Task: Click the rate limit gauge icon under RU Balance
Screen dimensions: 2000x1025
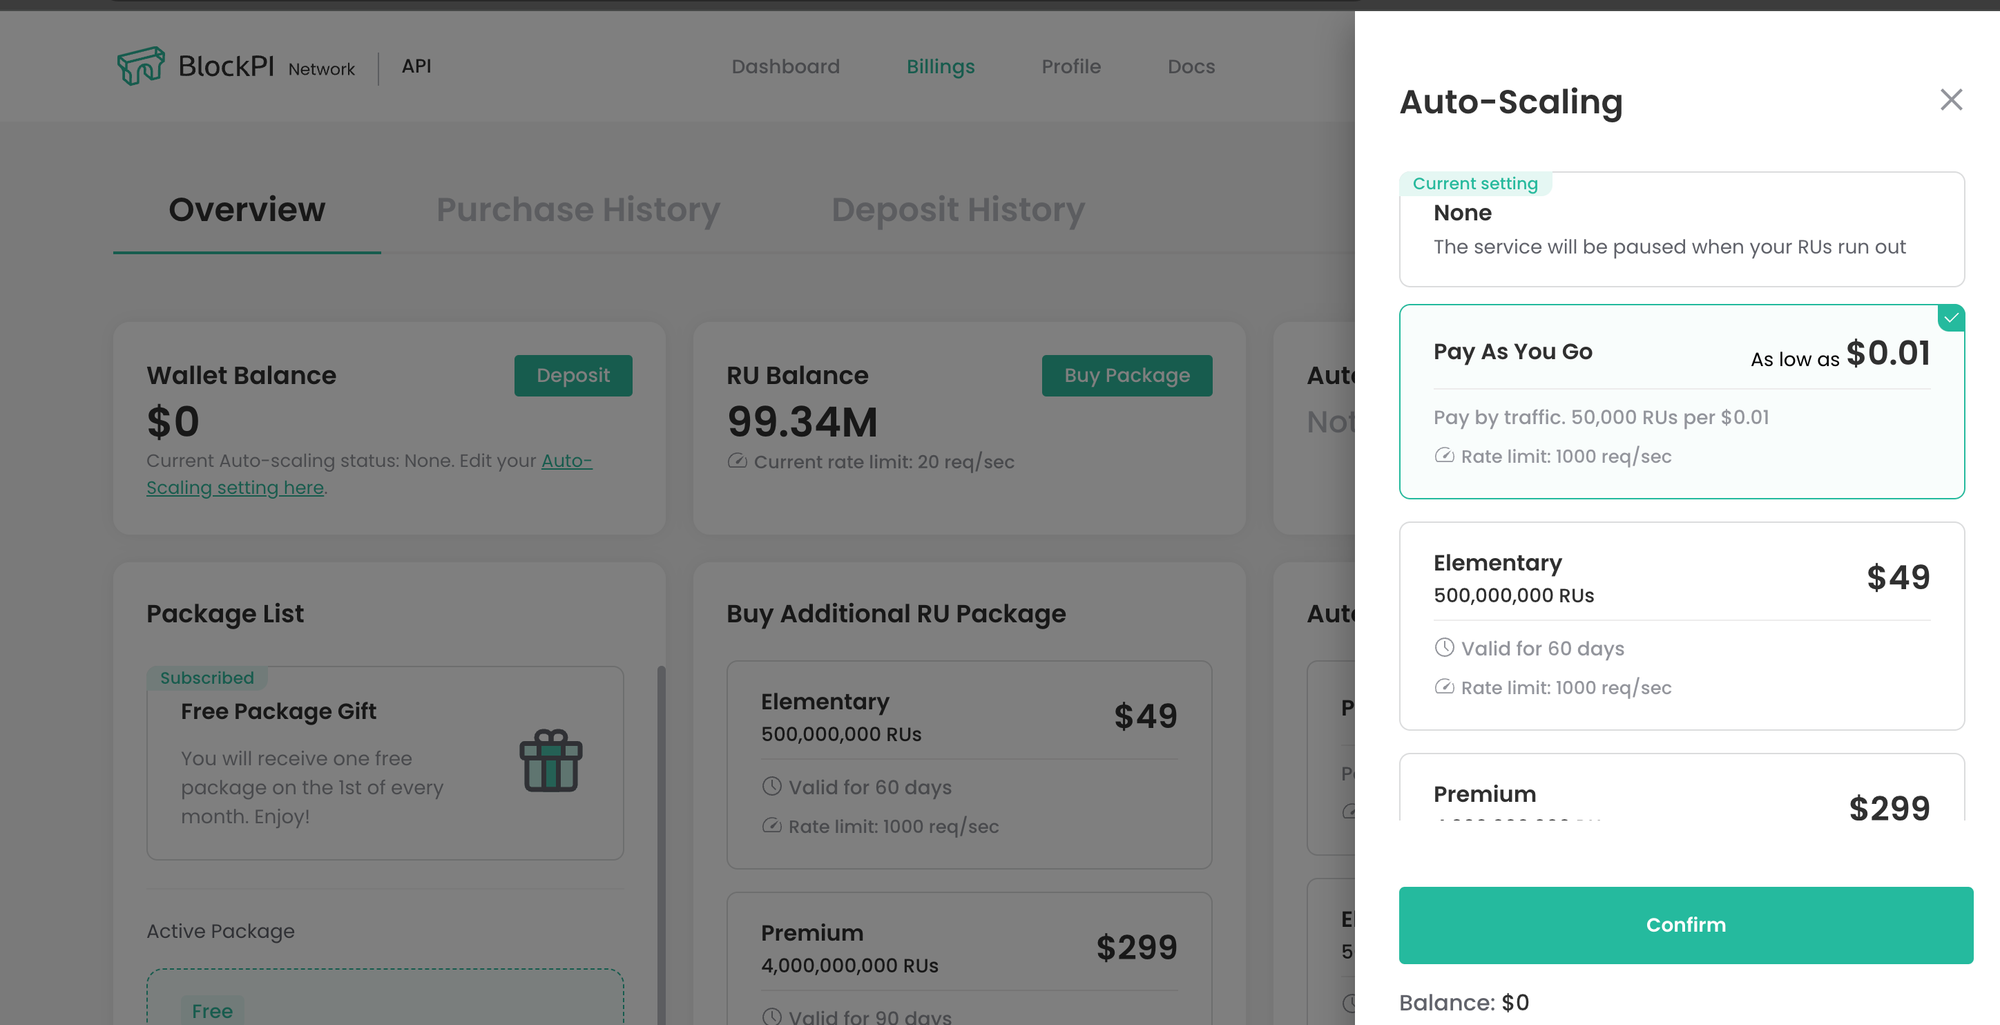Action: [737, 461]
